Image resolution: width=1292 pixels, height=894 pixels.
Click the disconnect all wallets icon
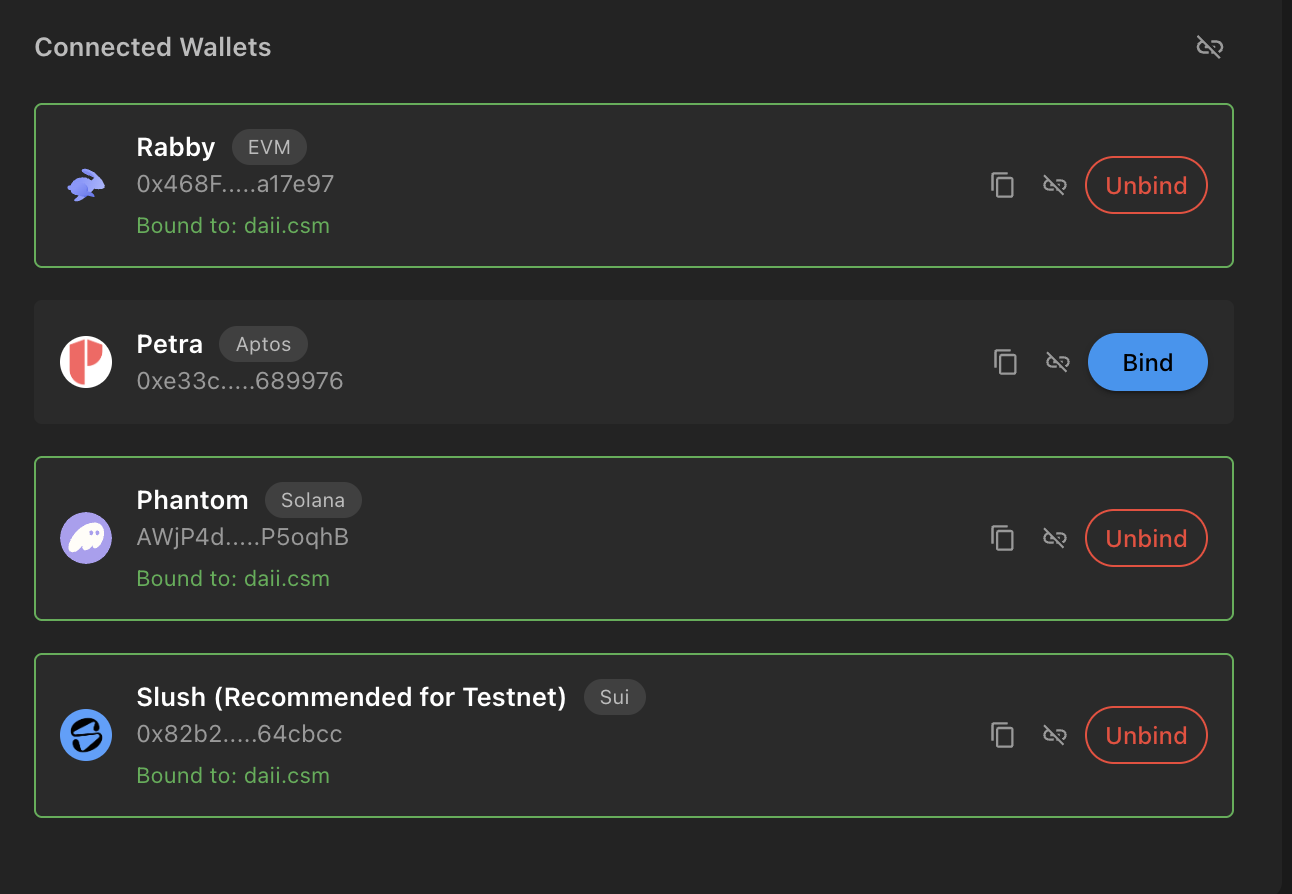point(1210,47)
